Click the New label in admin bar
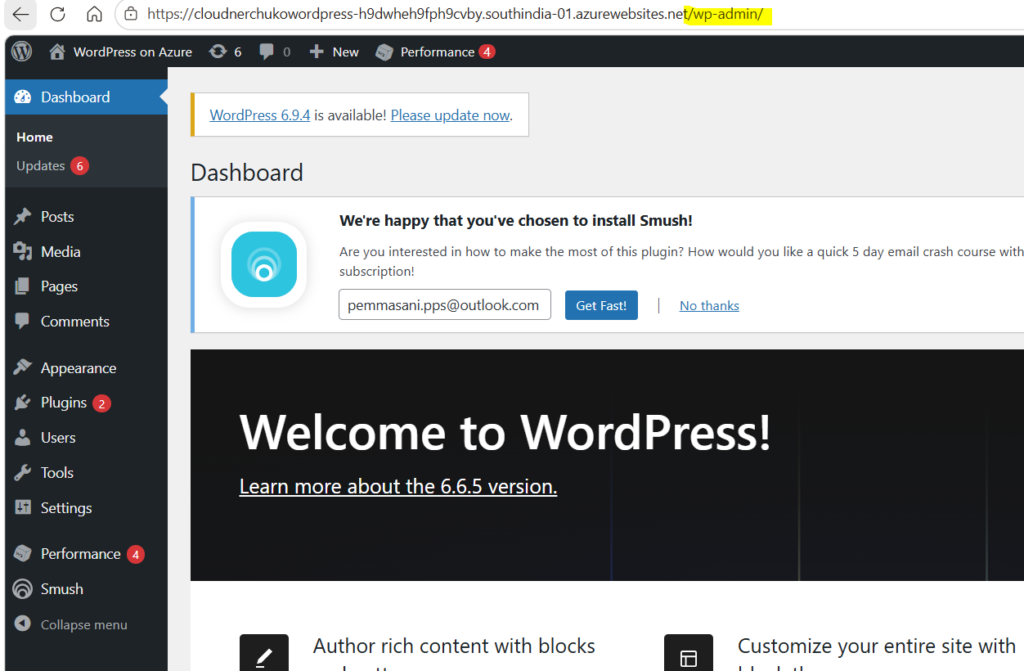The height and width of the screenshot is (671, 1024). (x=345, y=52)
